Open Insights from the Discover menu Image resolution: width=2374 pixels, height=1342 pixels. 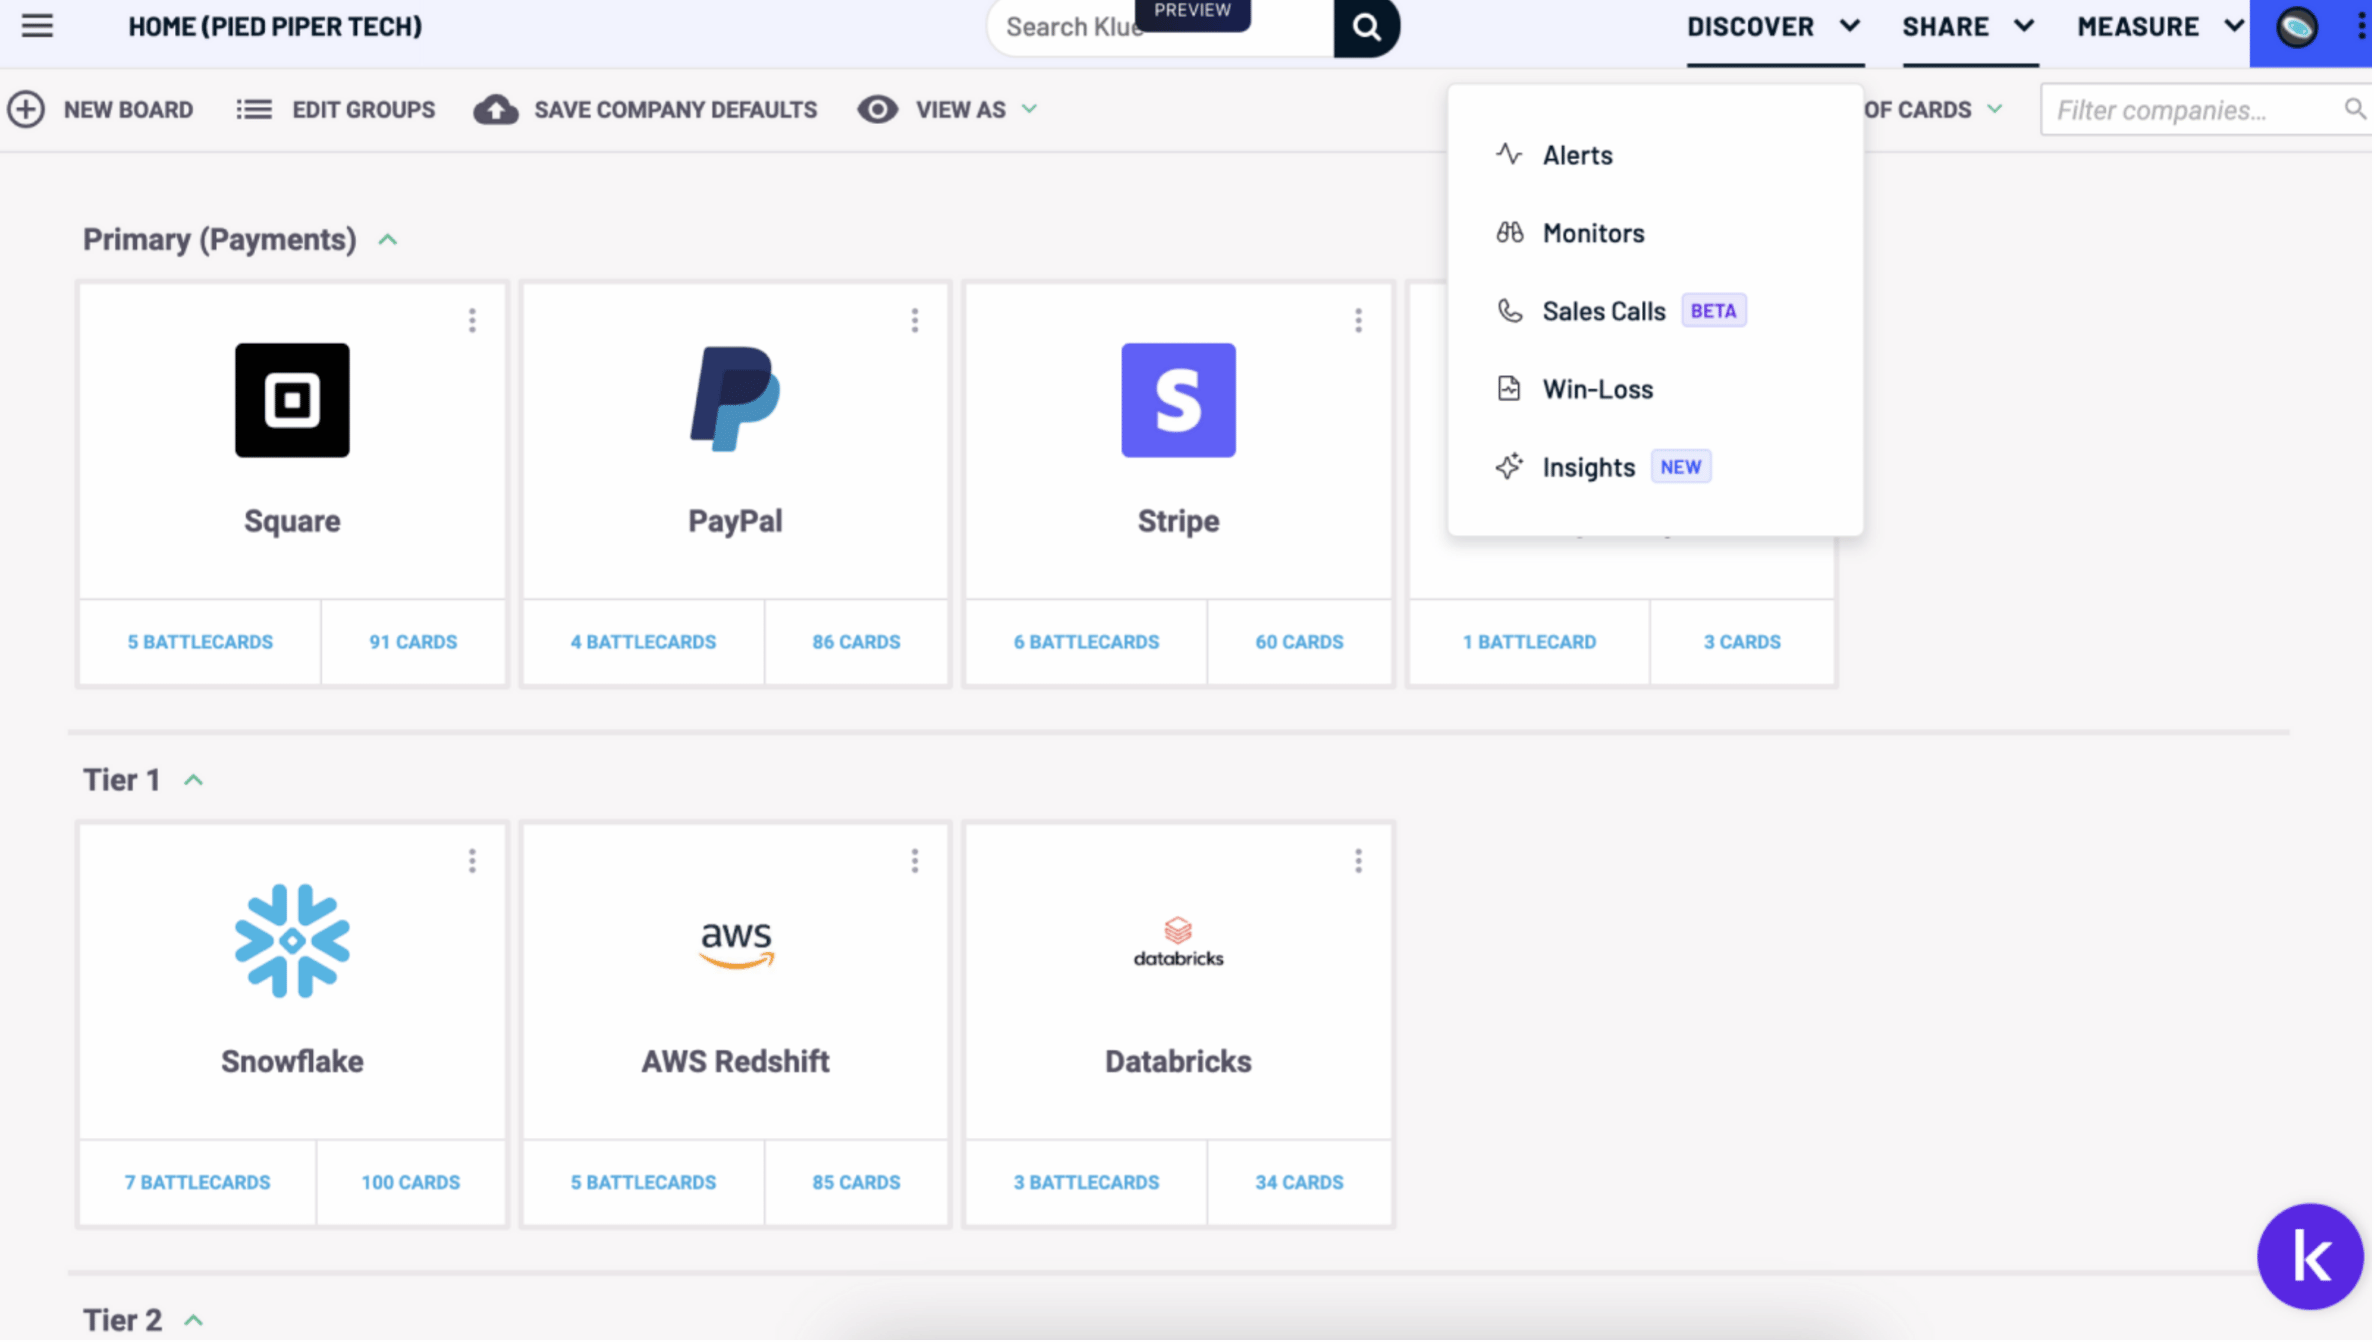click(1588, 467)
